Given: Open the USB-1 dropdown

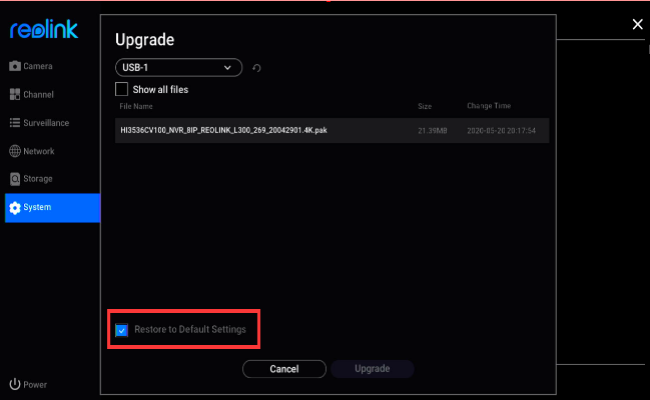Looking at the screenshot, I should (179, 67).
